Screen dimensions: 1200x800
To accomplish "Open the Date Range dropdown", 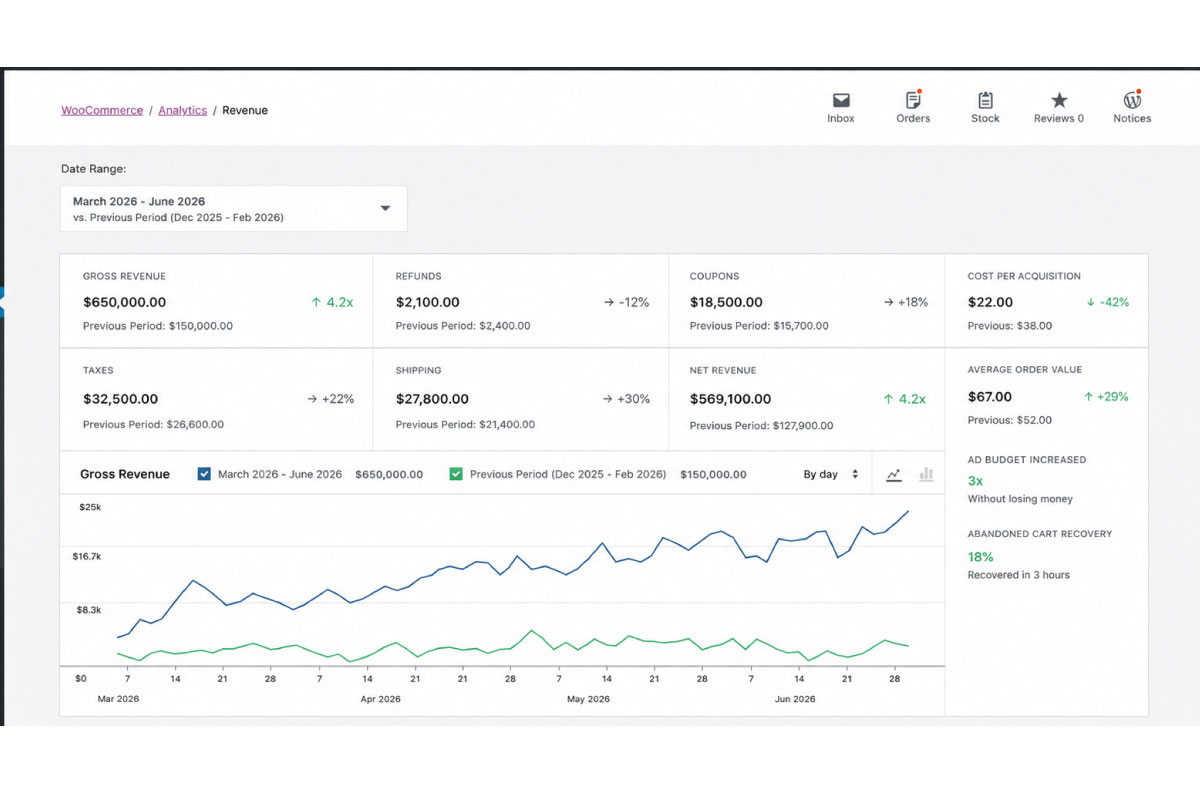I will coord(234,209).
